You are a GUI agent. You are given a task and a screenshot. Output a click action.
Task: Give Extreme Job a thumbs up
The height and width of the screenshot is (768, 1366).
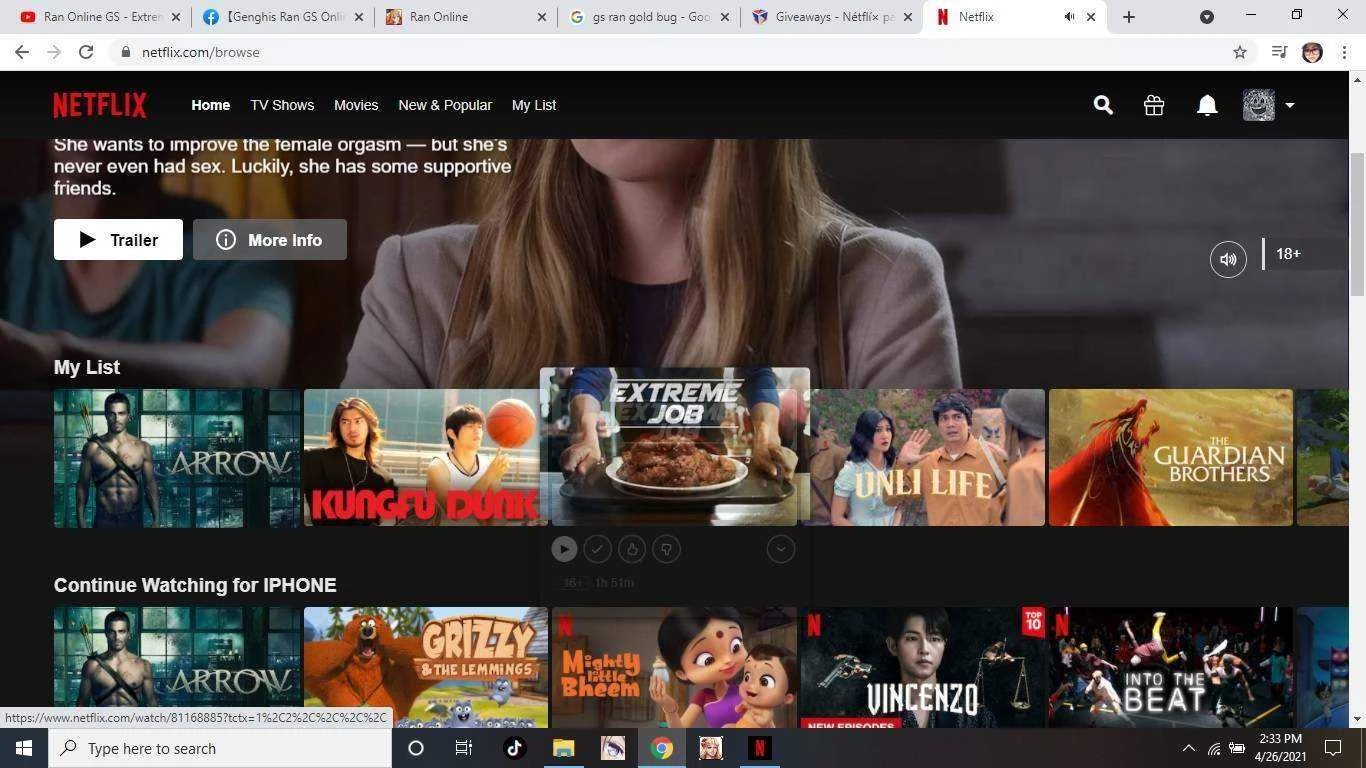(x=632, y=548)
